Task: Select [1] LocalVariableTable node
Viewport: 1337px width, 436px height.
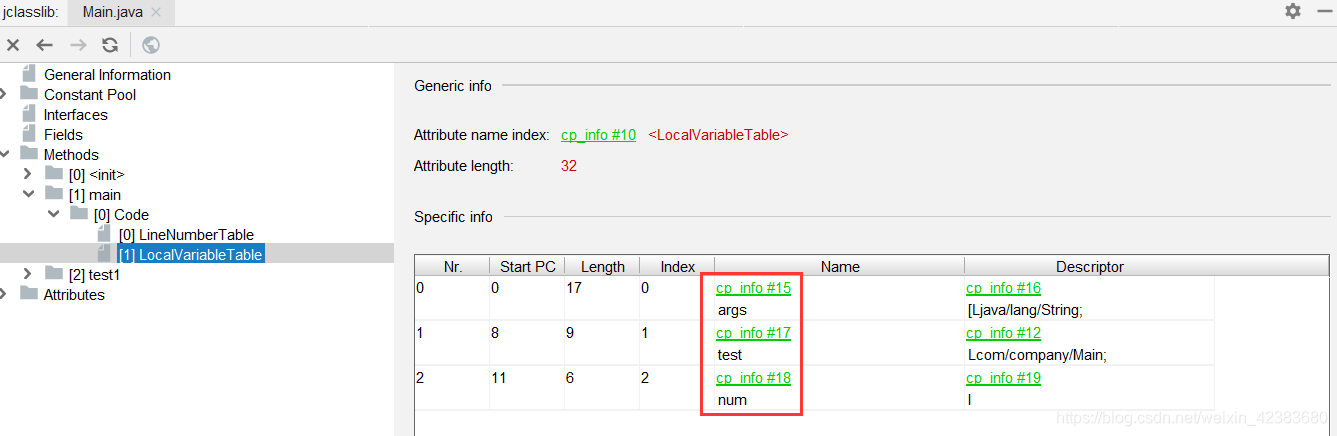Action: pyautogui.click(x=190, y=255)
